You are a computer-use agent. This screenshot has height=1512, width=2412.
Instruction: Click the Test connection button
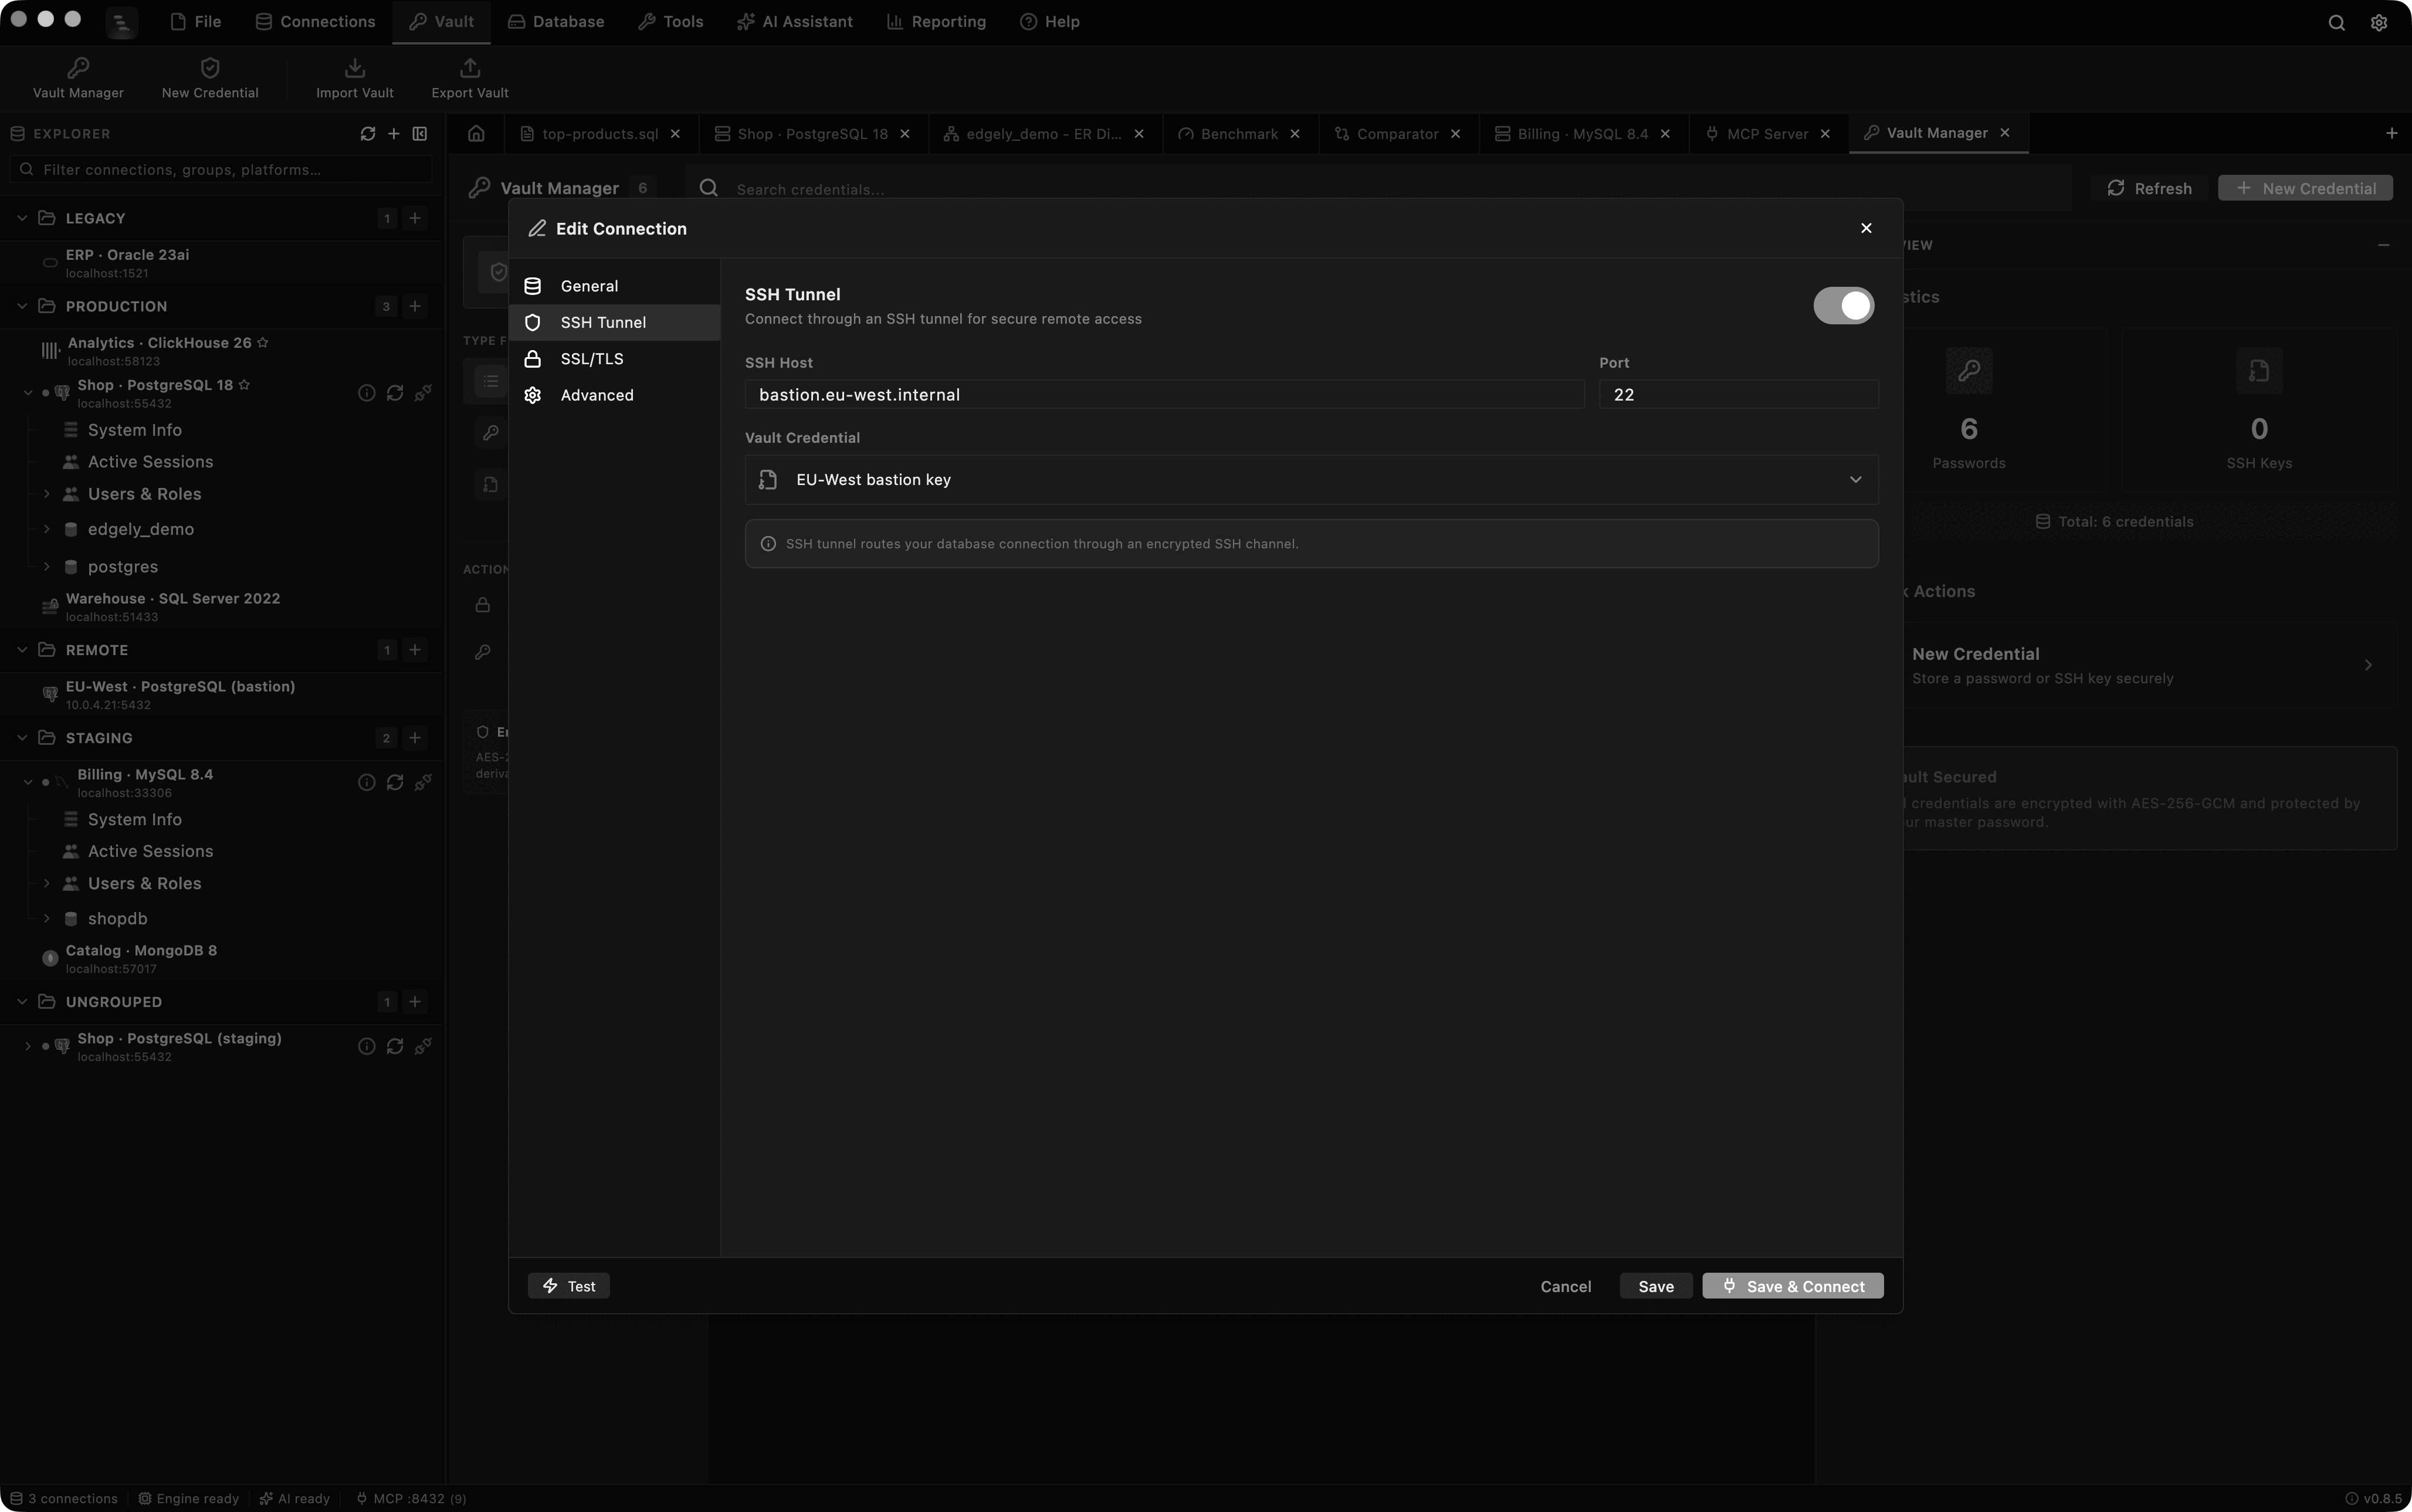[569, 1286]
